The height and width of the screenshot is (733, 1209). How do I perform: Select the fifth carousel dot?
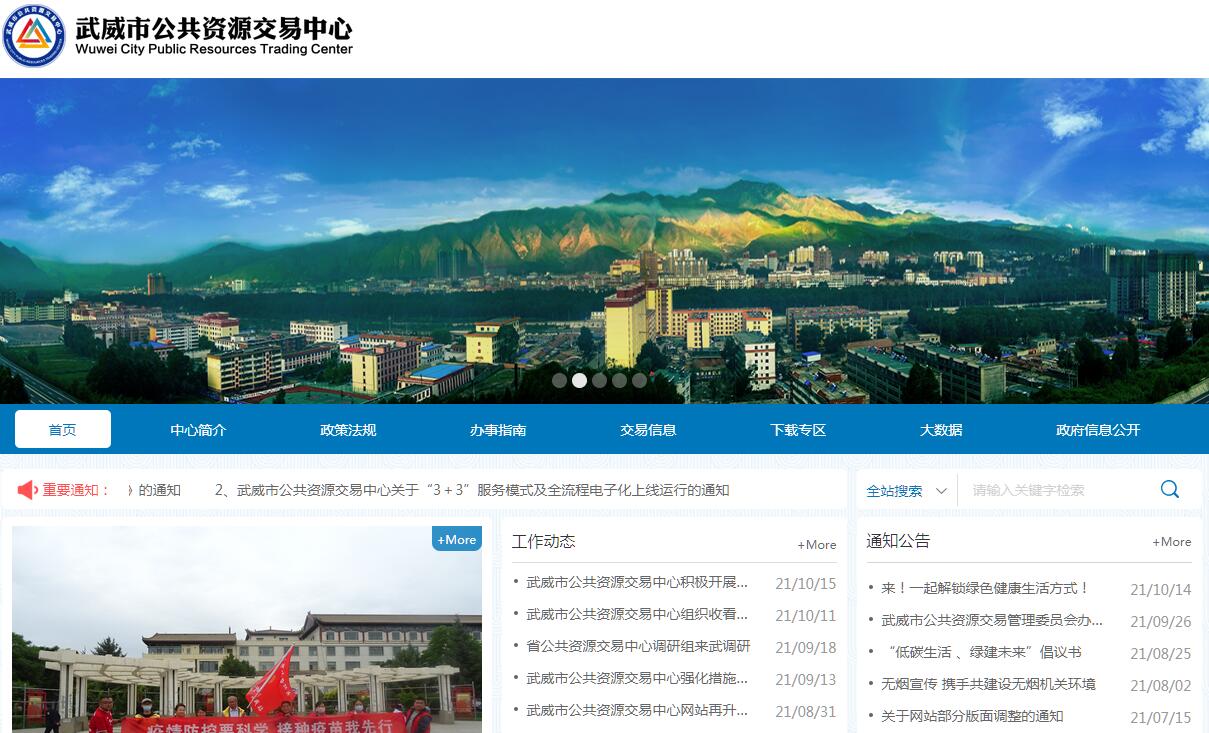point(639,380)
